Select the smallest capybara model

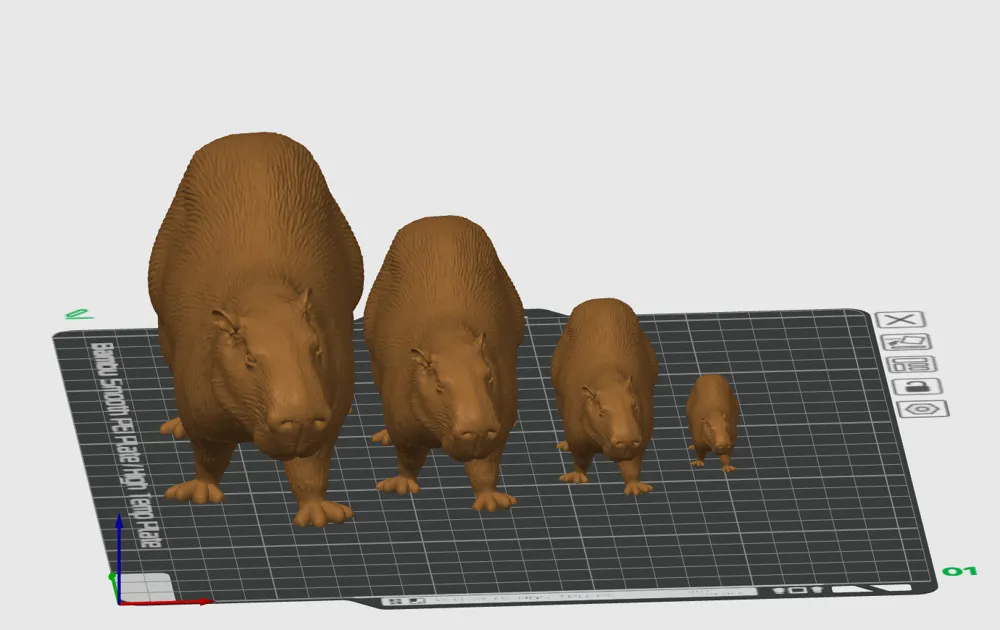point(713,421)
